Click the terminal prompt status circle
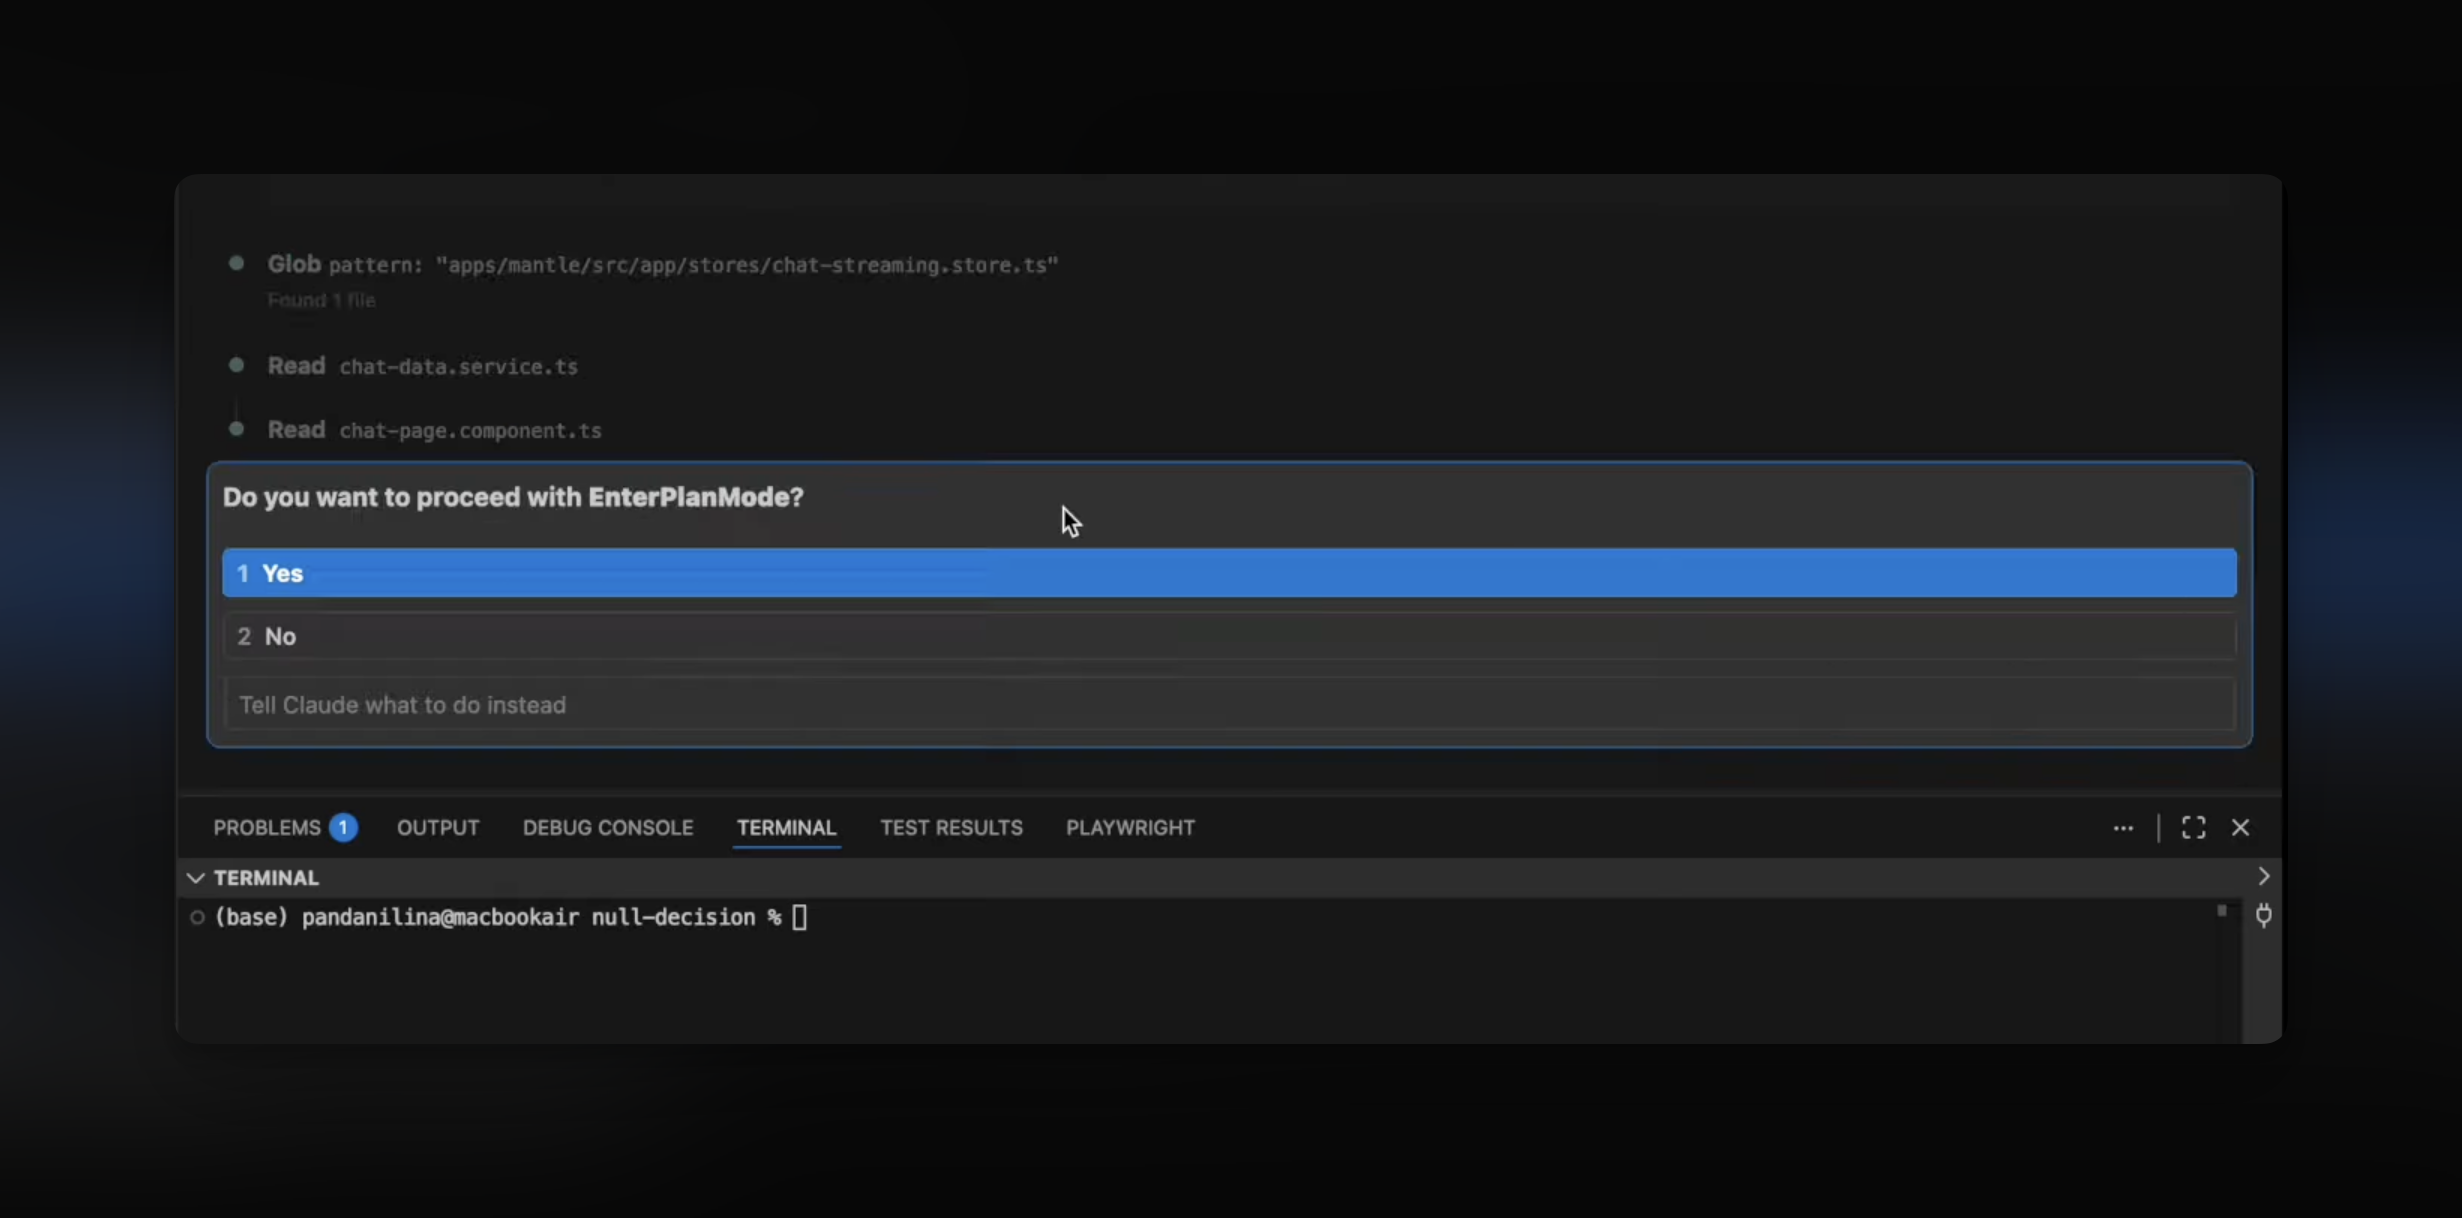 (x=197, y=918)
